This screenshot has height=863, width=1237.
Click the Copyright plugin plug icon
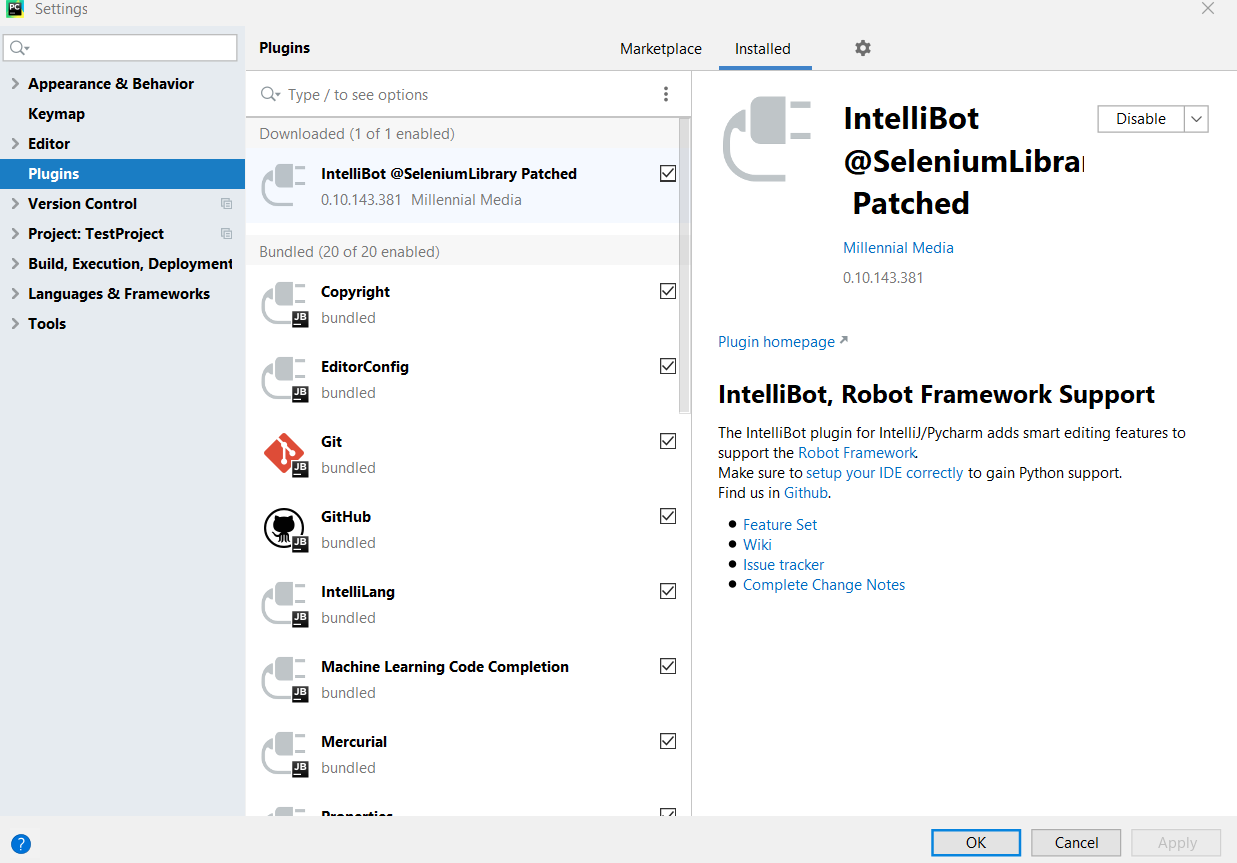(284, 304)
